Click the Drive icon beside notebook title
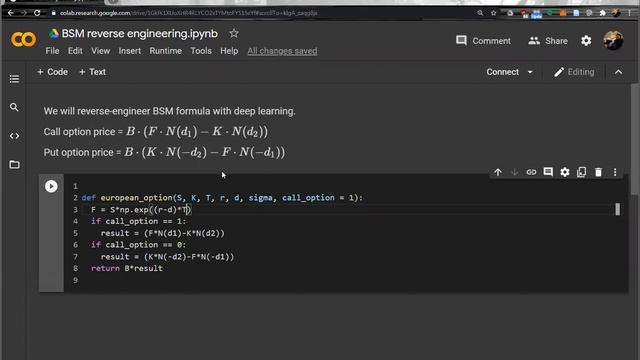The width and height of the screenshot is (640, 360). point(53,33)
